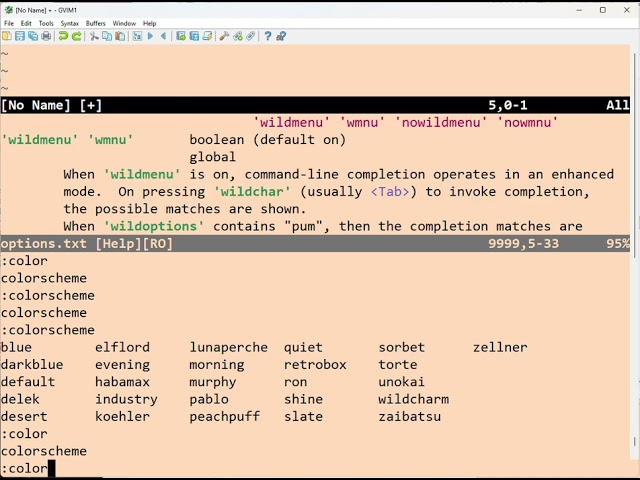Image resolution: width=640 pixels, height=480 pixels.
Task: Click the 'desert' colorscheme name
Action: pyautogui.click(x=24, y=417)
